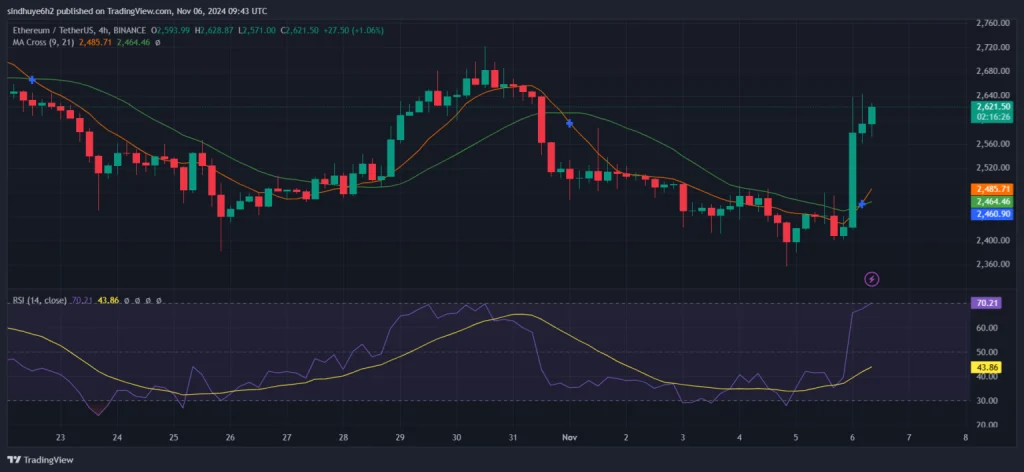Click the null symbol after MA Cross values
The image size is (1024, 472).
[158, 41]
